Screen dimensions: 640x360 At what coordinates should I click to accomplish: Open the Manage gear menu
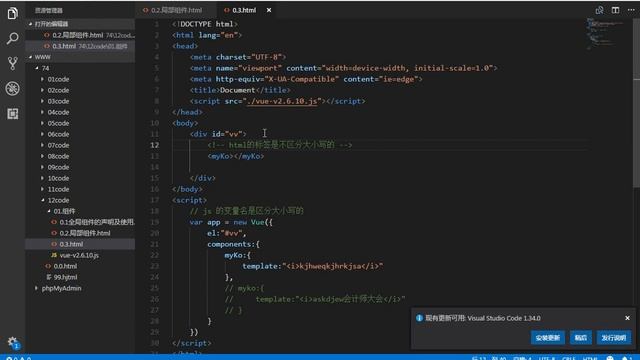click(12, 342)
